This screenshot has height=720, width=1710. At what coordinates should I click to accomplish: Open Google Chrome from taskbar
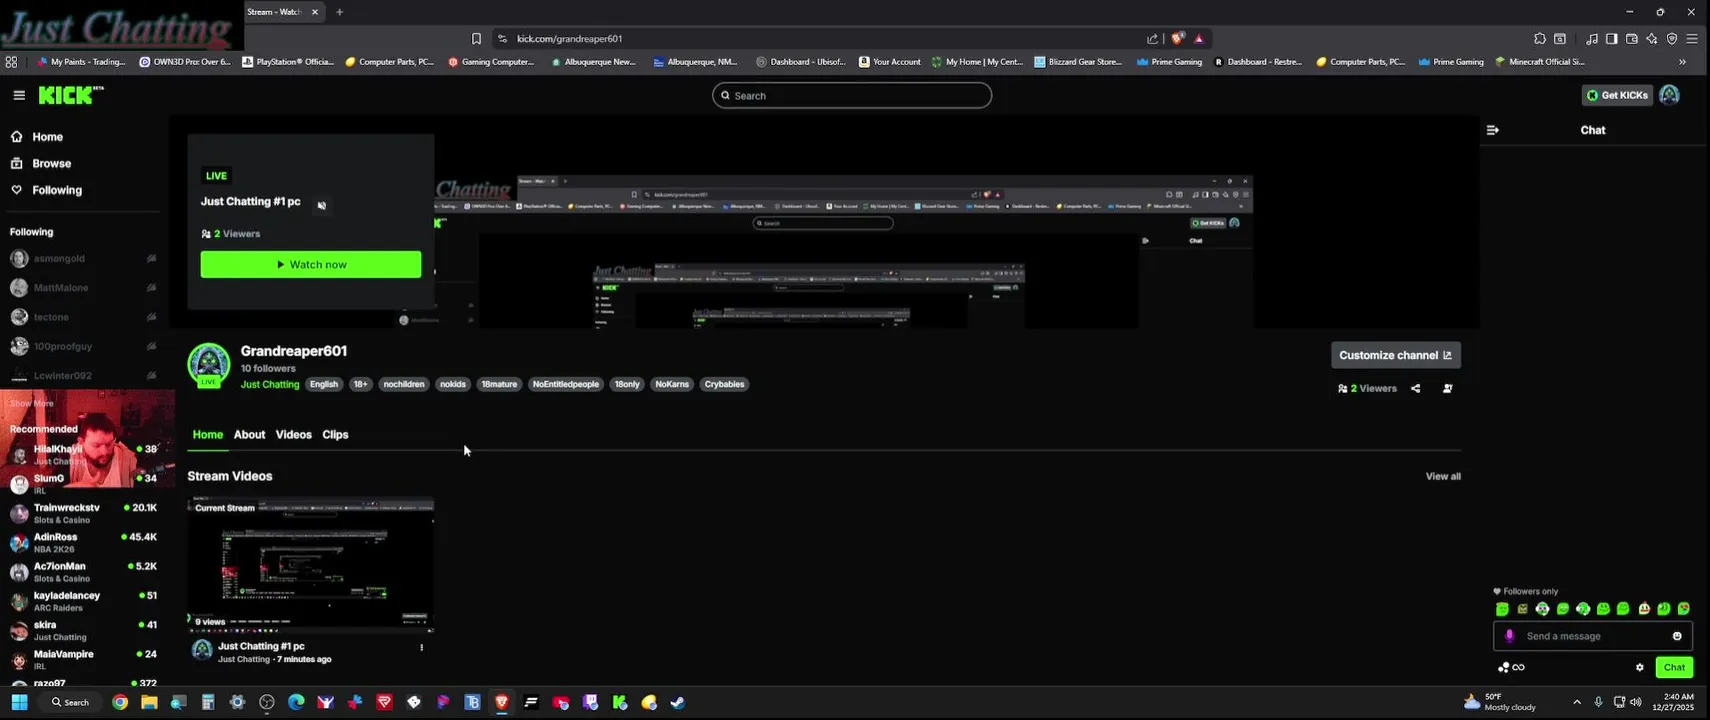120,702
